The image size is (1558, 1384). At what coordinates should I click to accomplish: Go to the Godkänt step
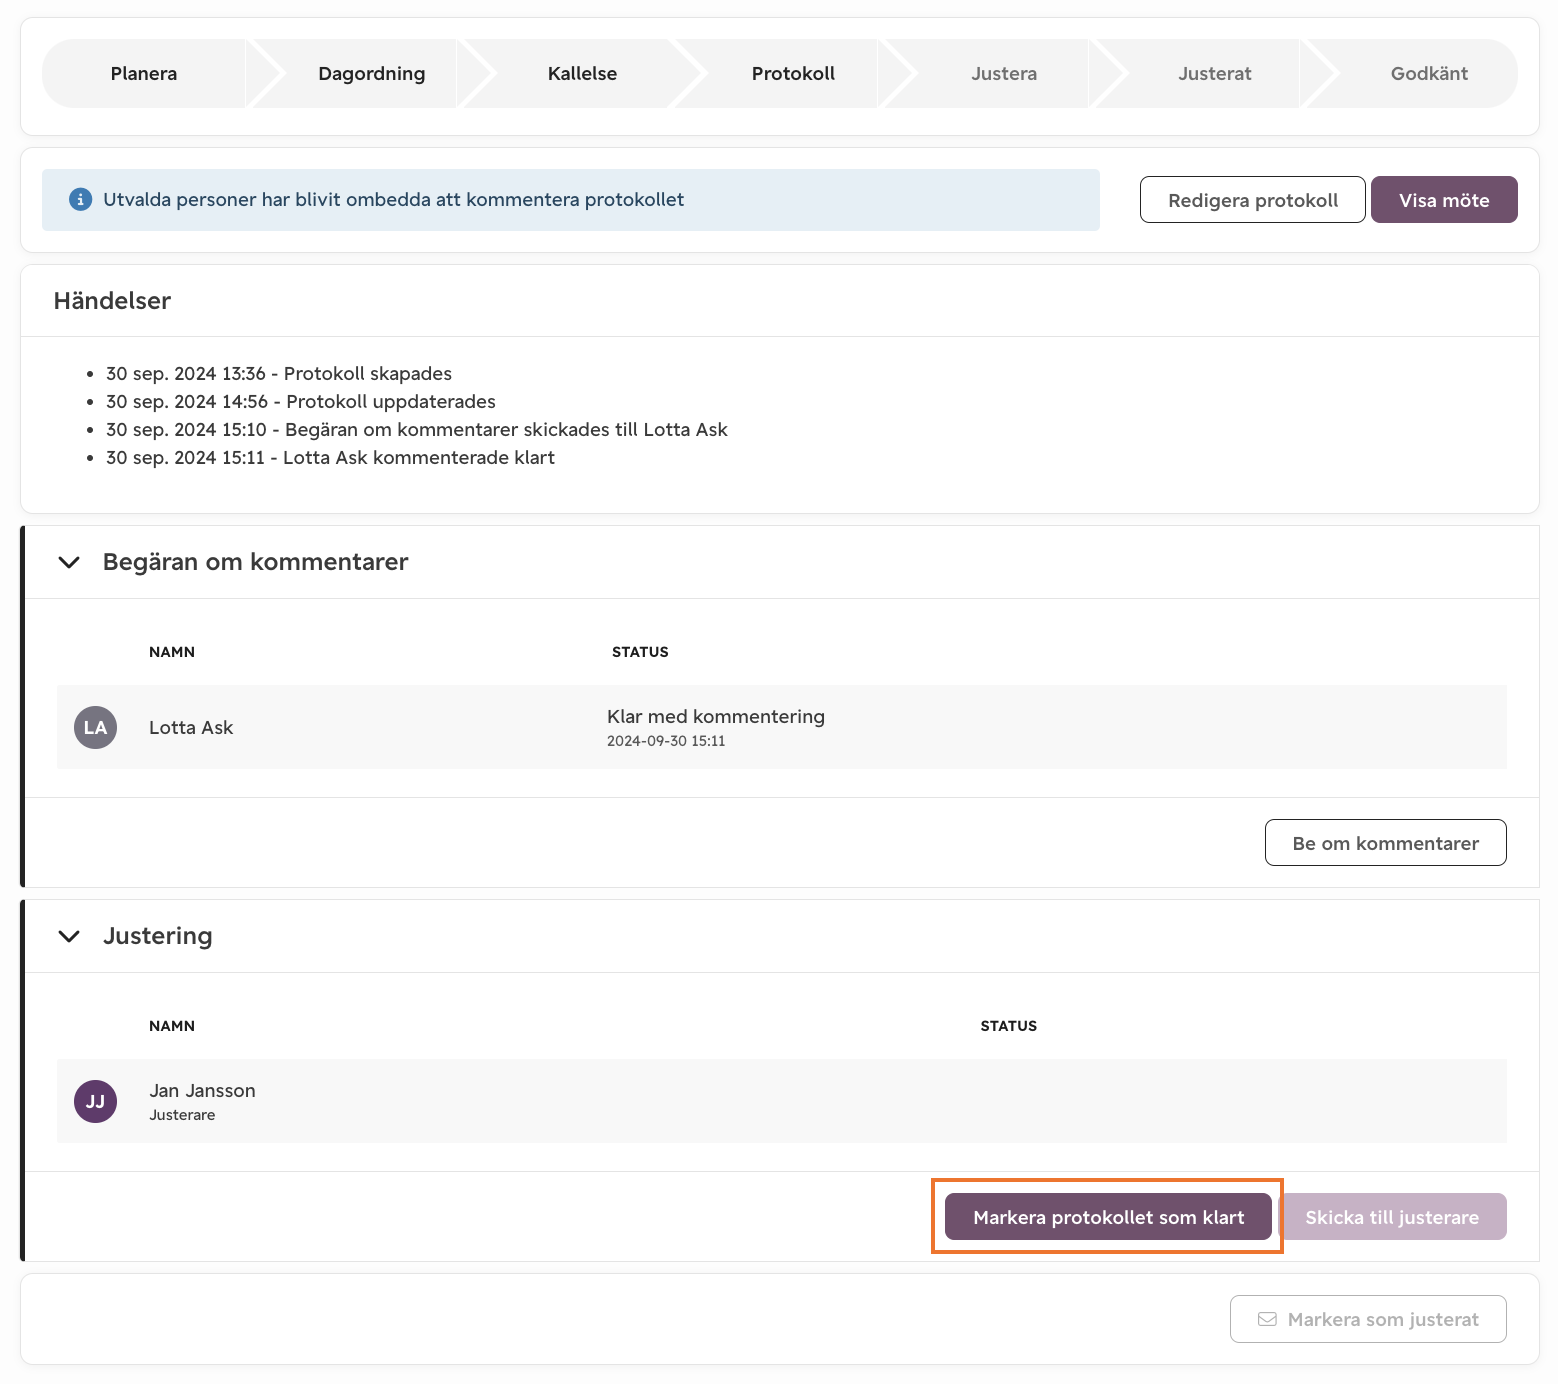pos(1429,73)
